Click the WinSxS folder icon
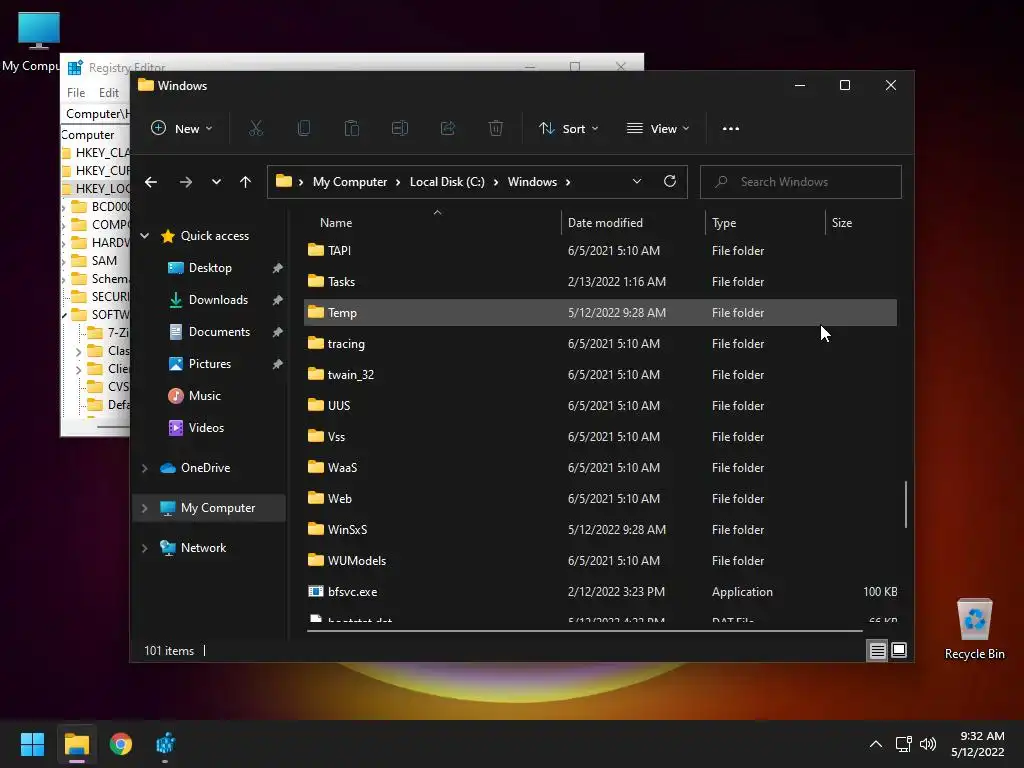The image size is (1024, 768). (x=316, y=529)
